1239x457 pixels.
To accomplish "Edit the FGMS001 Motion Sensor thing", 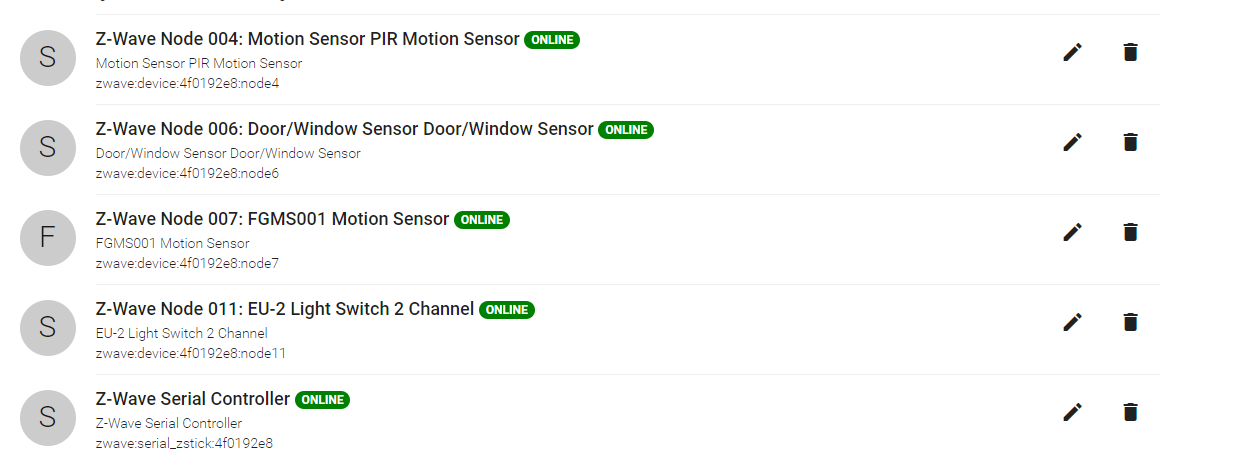I will click(x=1072, y=232).
